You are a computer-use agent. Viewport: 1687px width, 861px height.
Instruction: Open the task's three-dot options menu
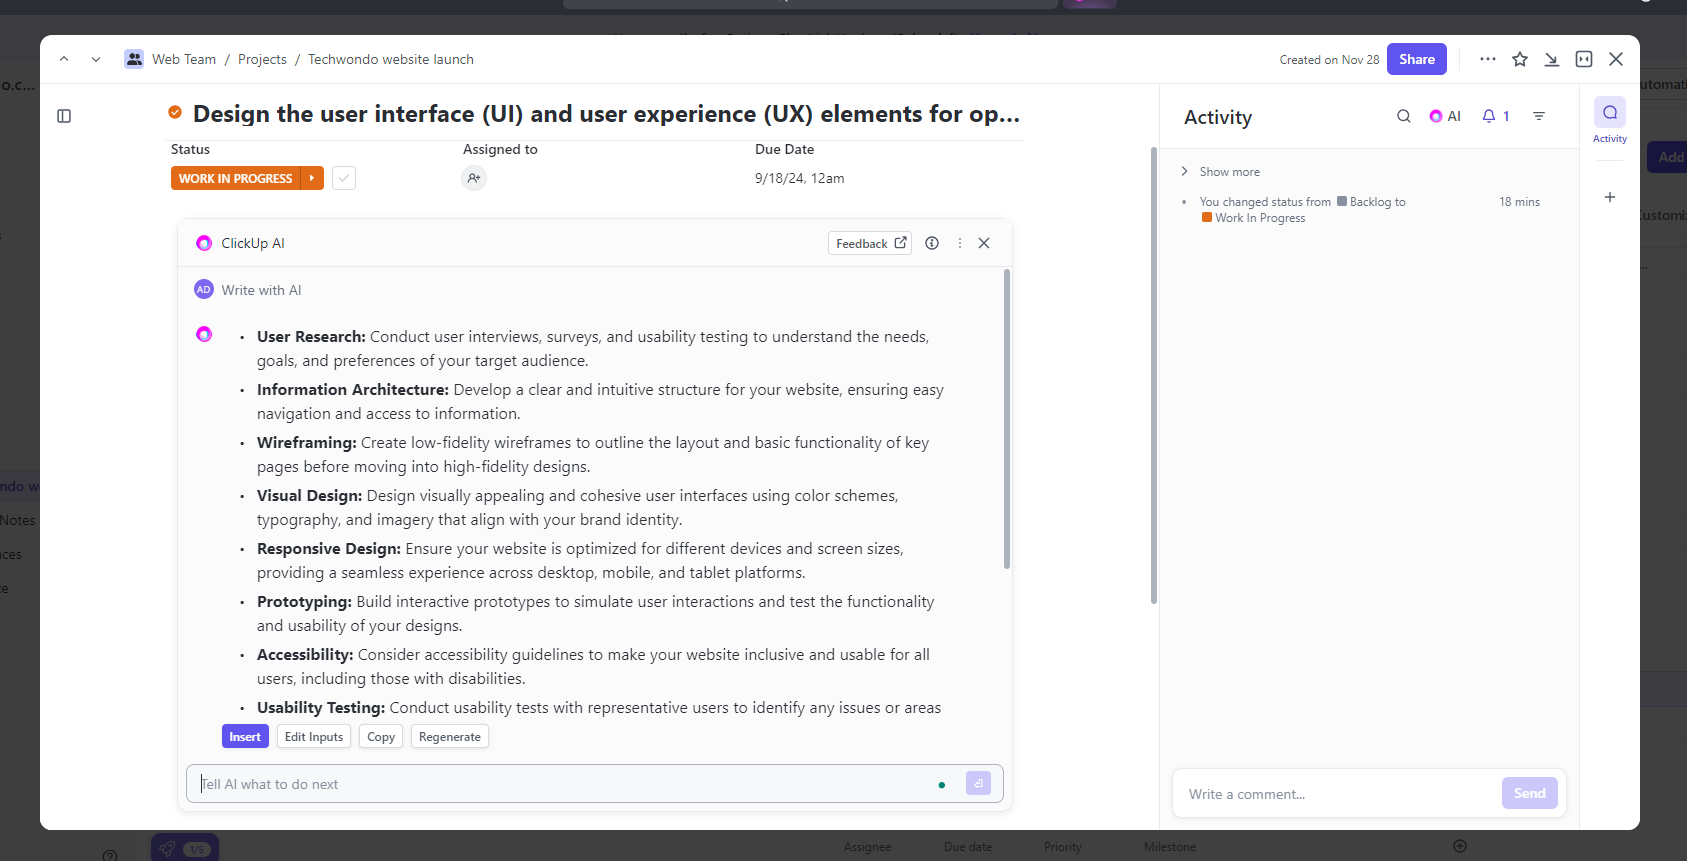coord(1488,59)
